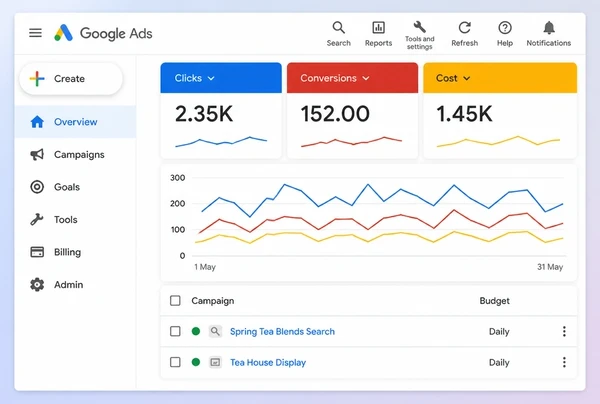Select Overview in the sidebar
This screenshot has width=600, height=404.
point(75,122)
